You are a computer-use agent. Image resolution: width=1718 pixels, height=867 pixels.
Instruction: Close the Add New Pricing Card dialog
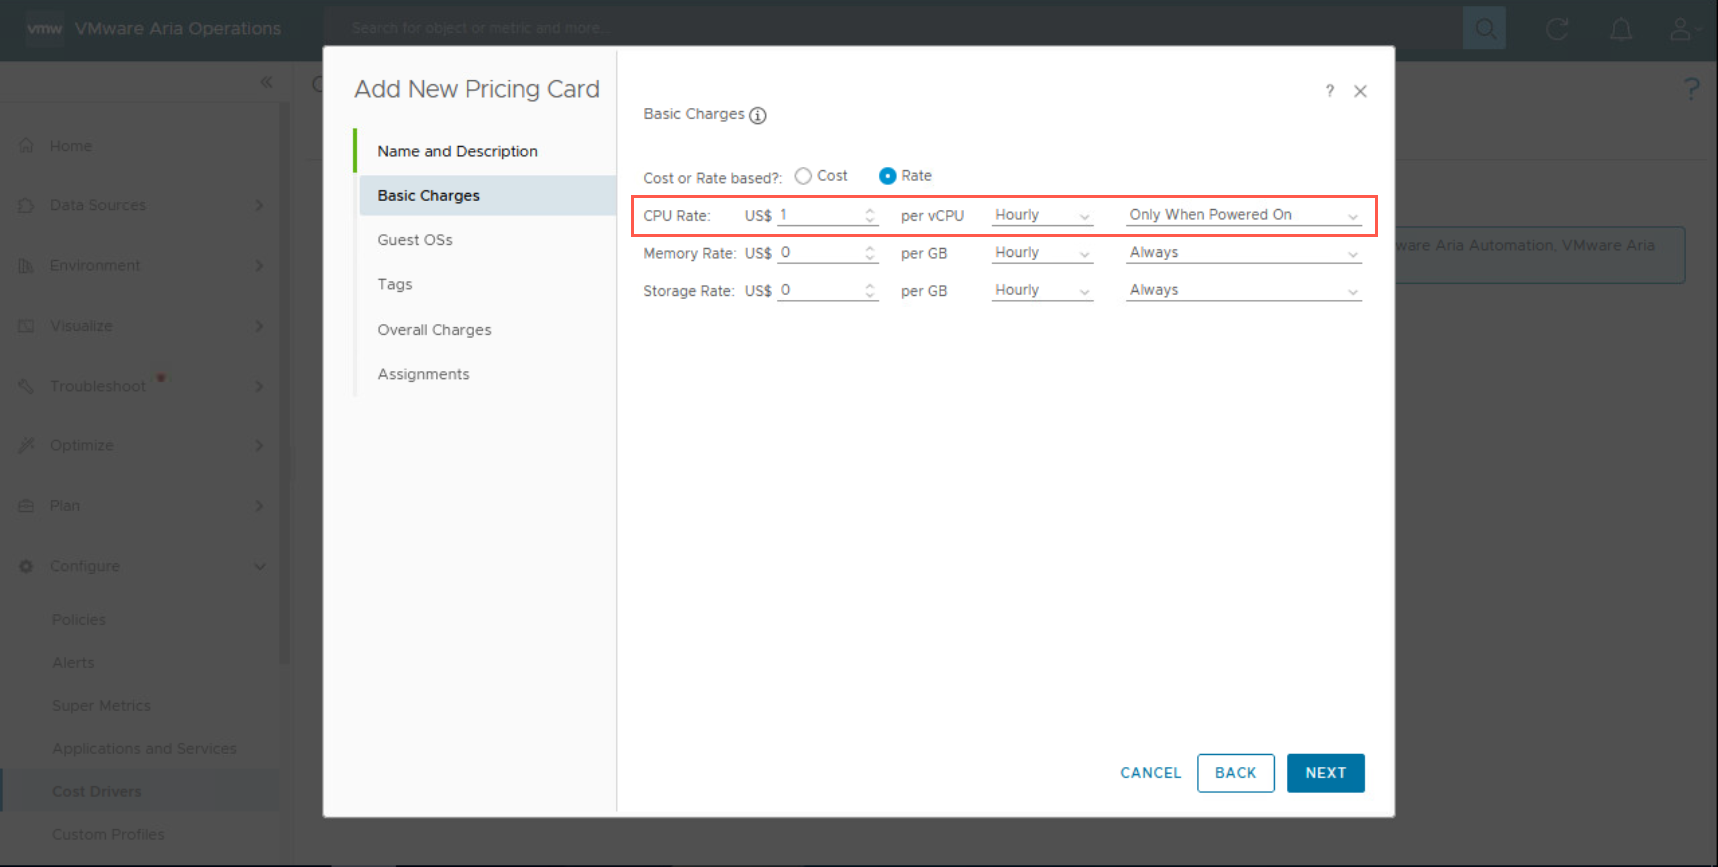[1360, 91]
